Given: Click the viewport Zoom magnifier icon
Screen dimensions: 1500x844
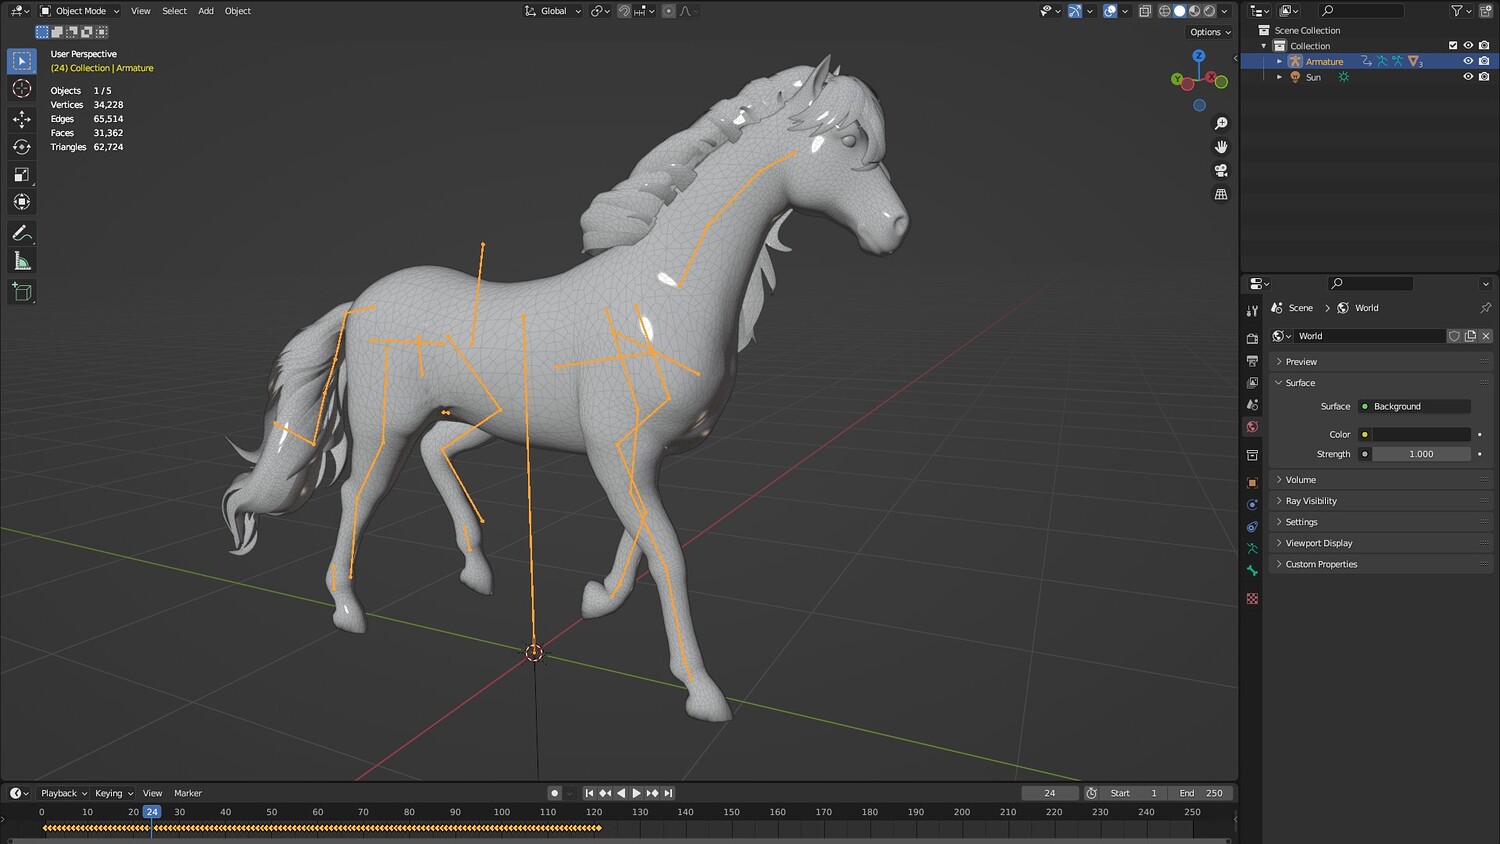Looking at the screenshot, I should point(1221,124).
